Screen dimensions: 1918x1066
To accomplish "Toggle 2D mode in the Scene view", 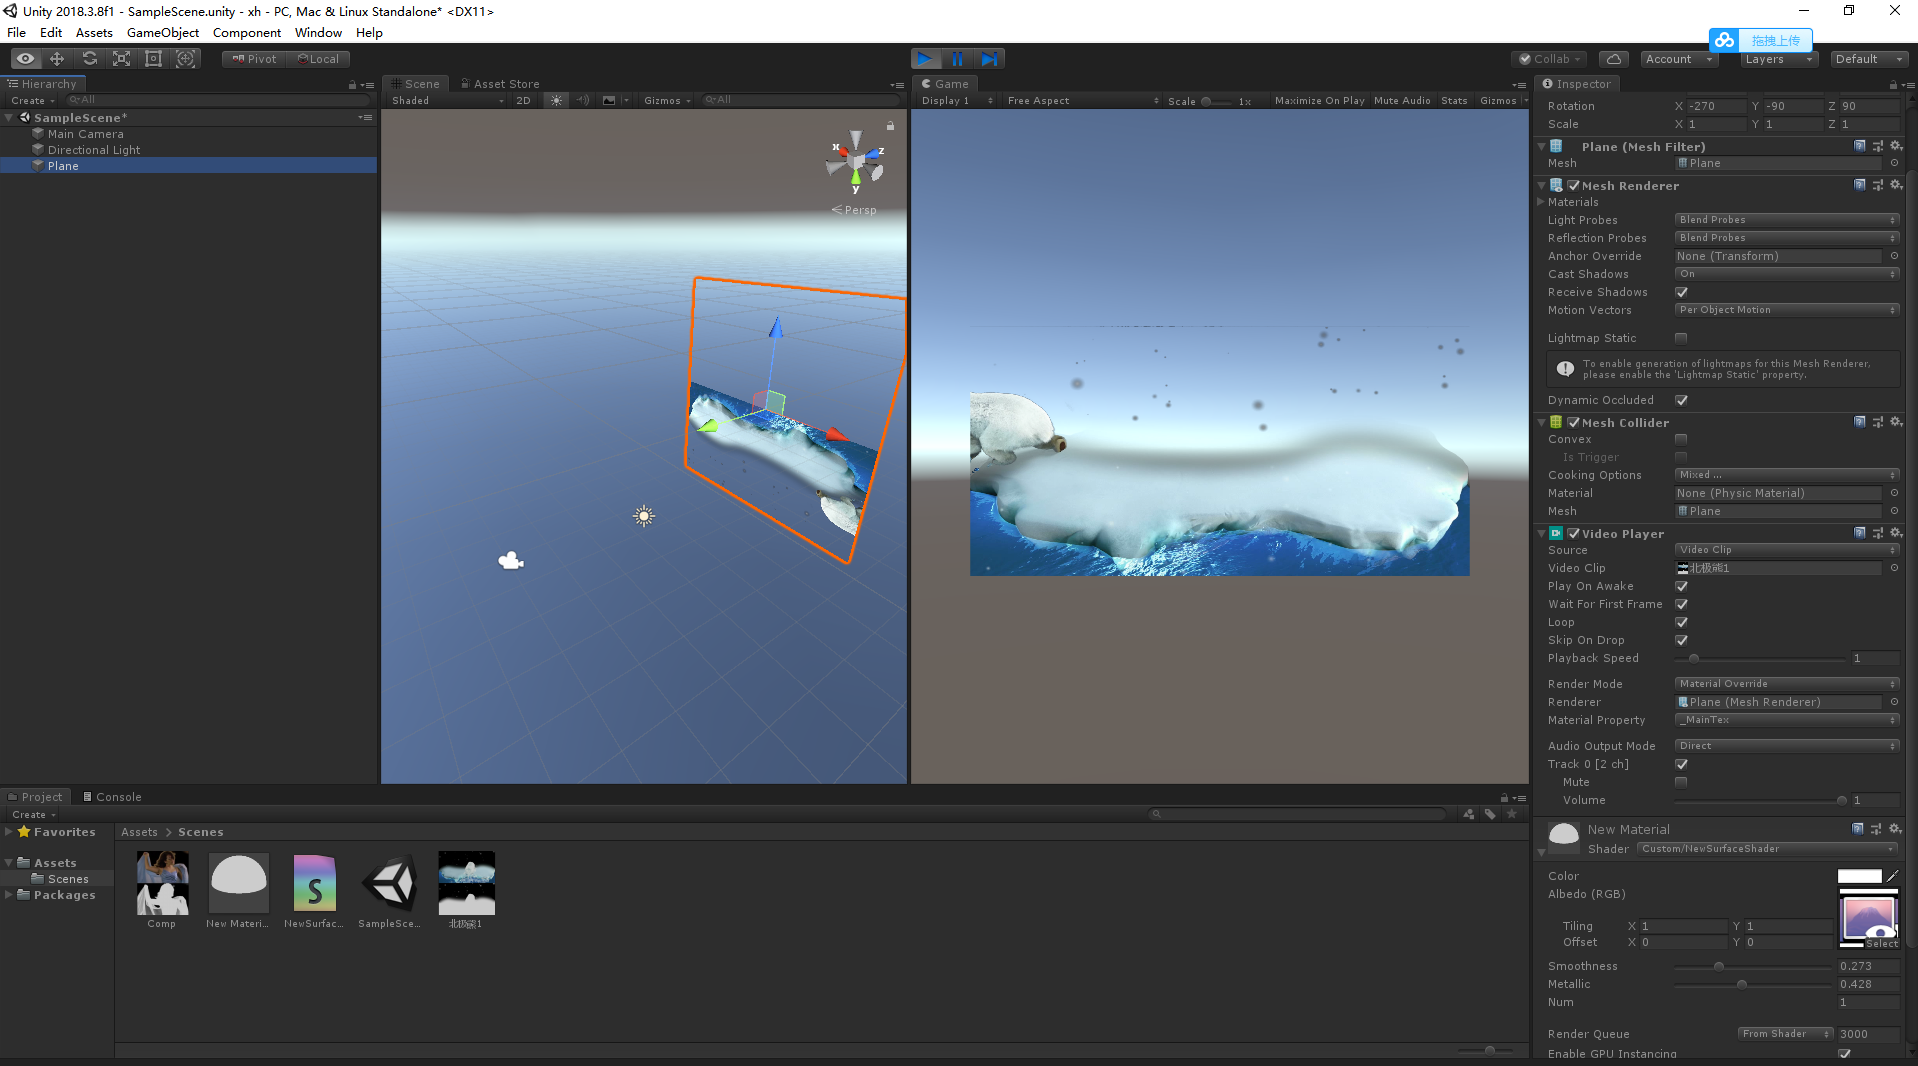I will click(x=523, y=100).
